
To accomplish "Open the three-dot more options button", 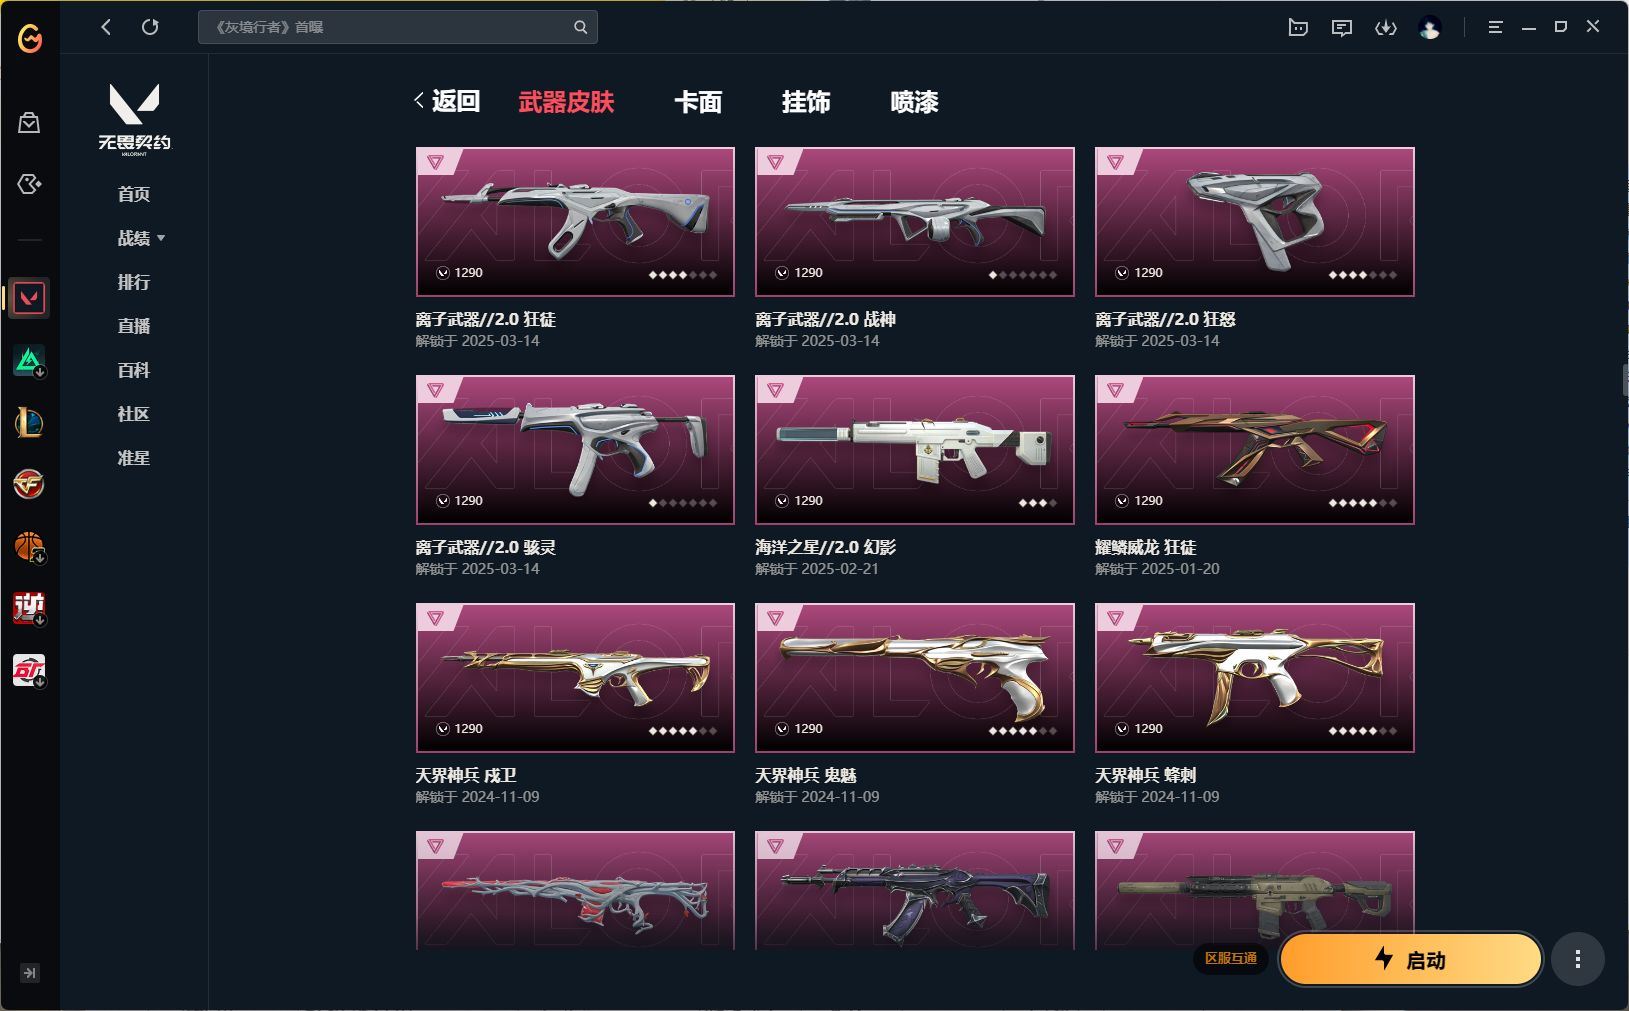I will click(1578, 960).
